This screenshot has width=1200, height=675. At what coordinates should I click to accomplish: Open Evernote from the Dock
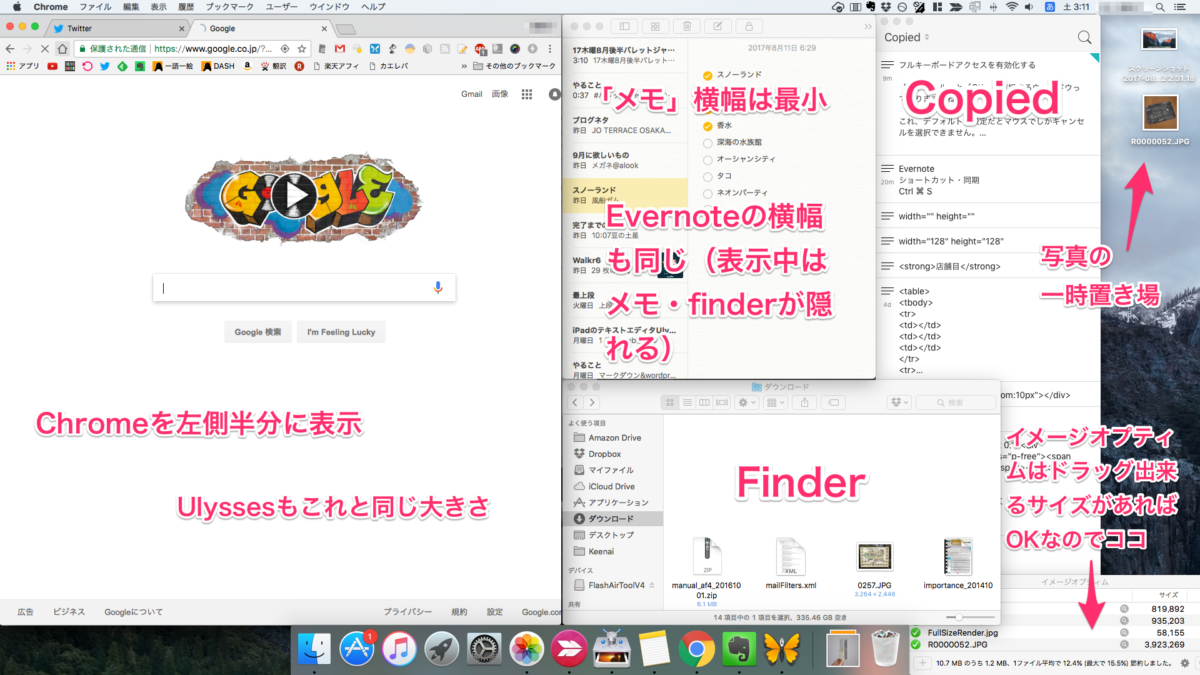click(x=740, y=651)
